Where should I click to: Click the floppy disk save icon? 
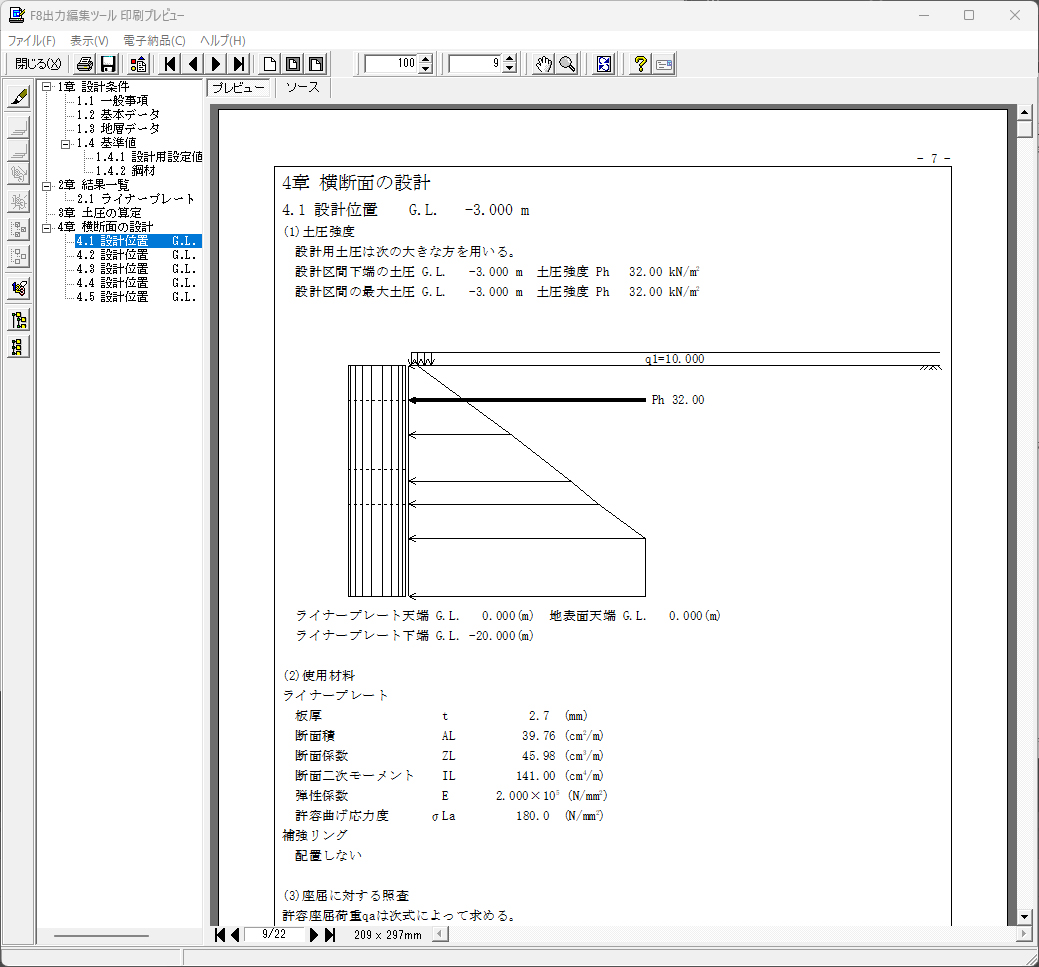[108, 64]
